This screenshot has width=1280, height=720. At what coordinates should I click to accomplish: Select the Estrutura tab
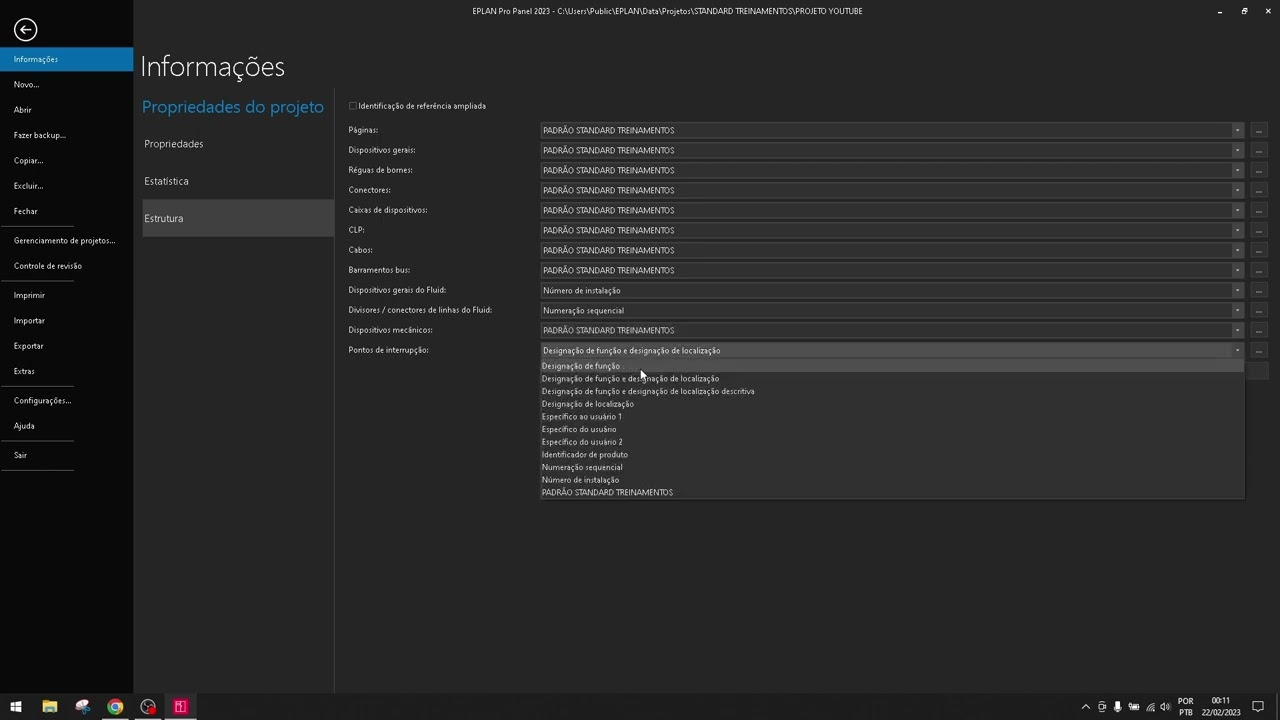(x=238, y=218)
